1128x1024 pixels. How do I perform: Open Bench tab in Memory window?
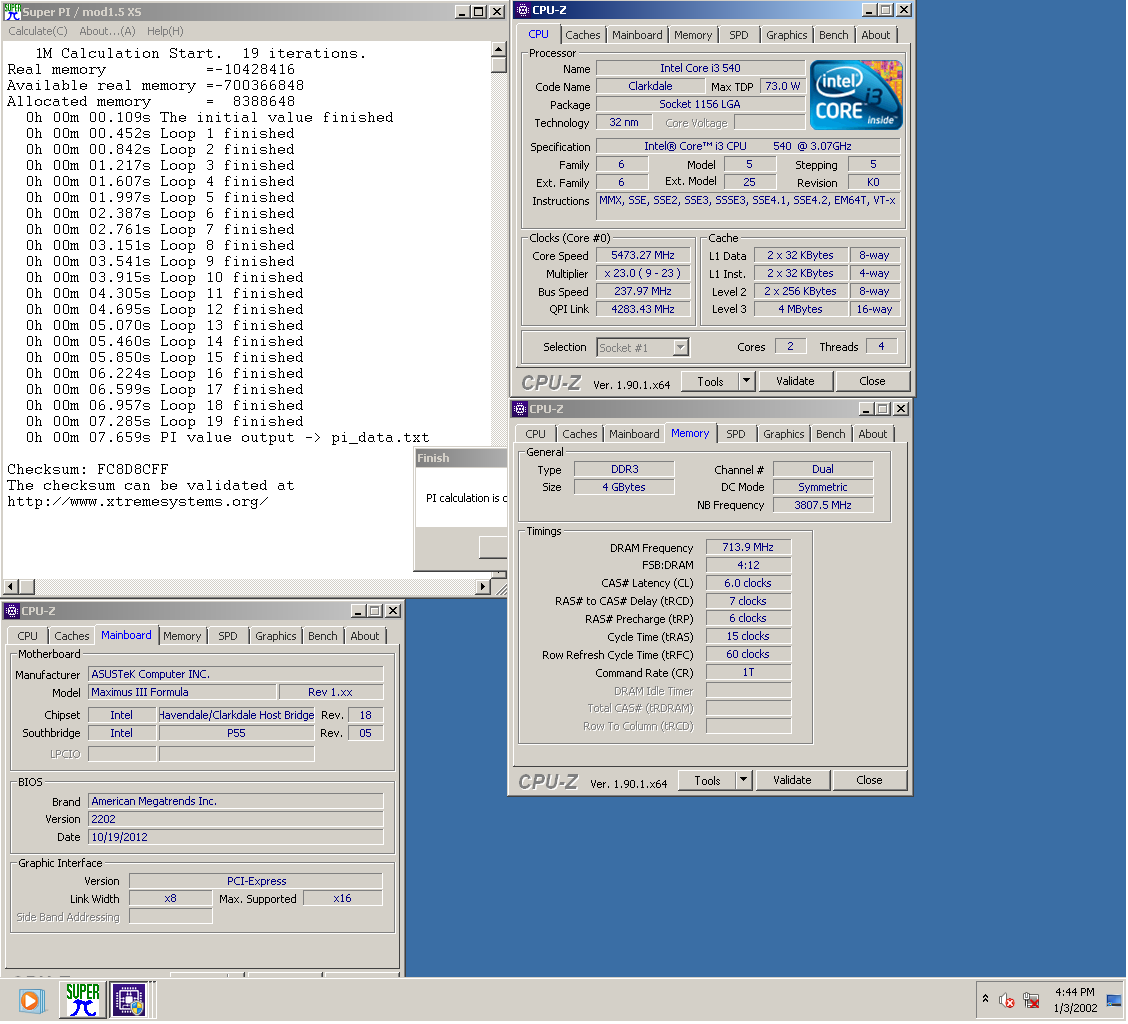point(831,434)
